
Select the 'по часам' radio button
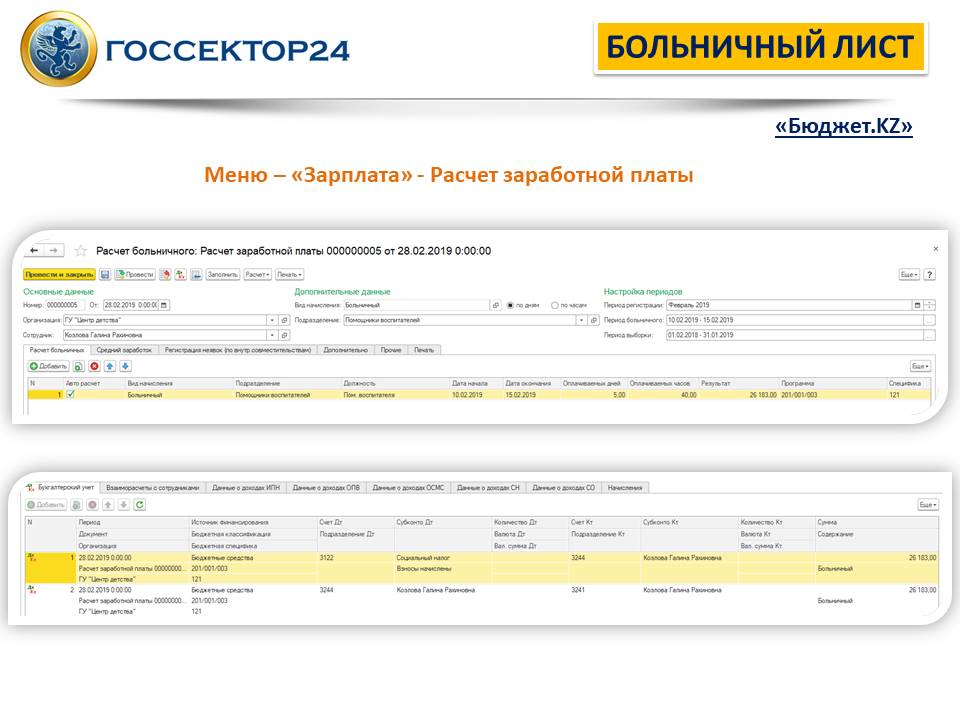(x=555, y=305)
